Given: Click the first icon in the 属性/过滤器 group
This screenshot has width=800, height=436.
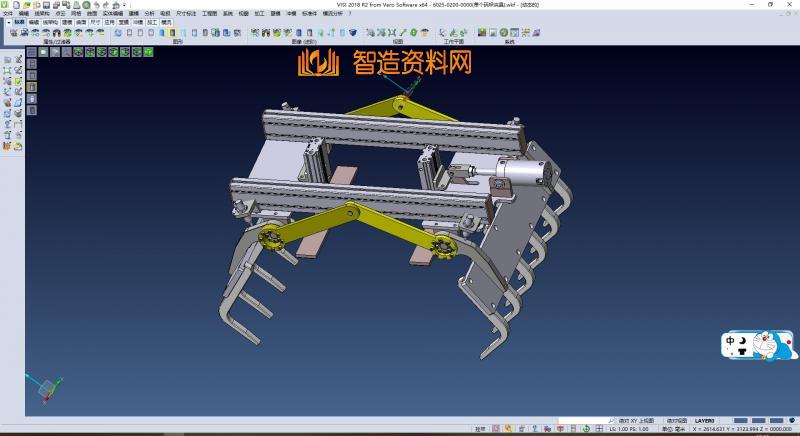Looking at the screenshot, I should tap(13, 33).
